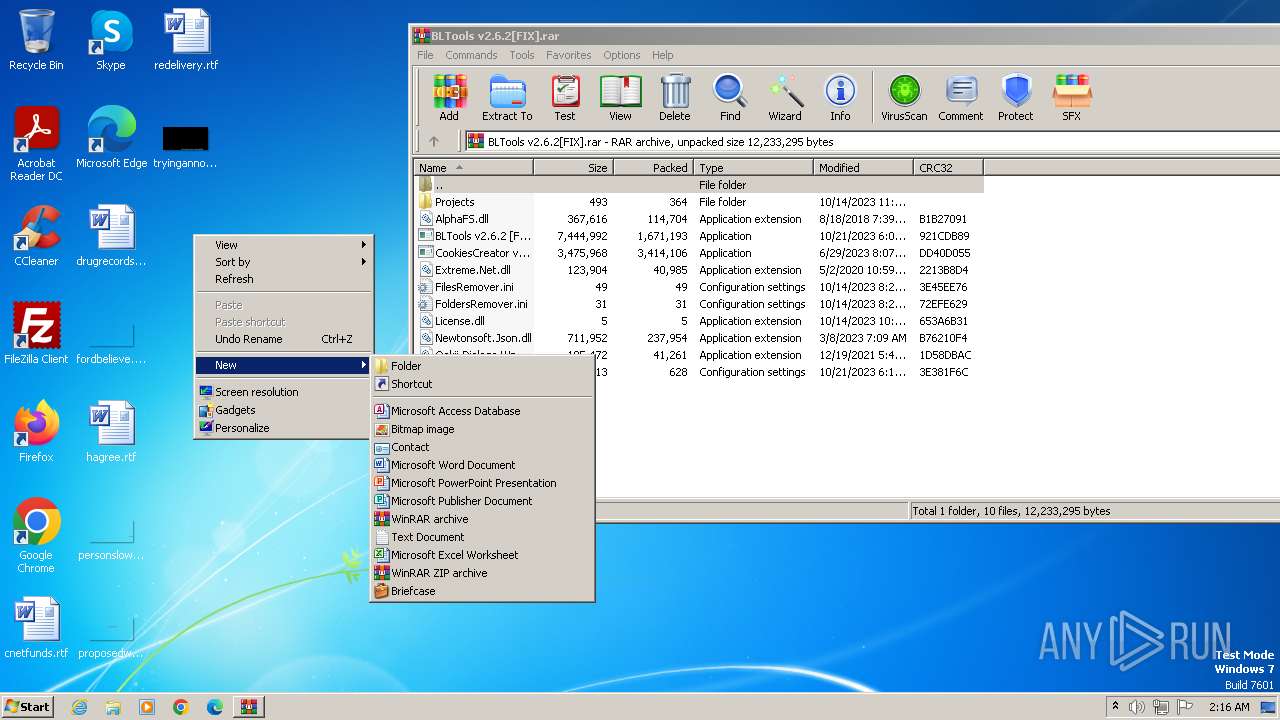Create a new WinRAR ZIP archive
This screenshot has height=720, width=1280.
[482, 573]
